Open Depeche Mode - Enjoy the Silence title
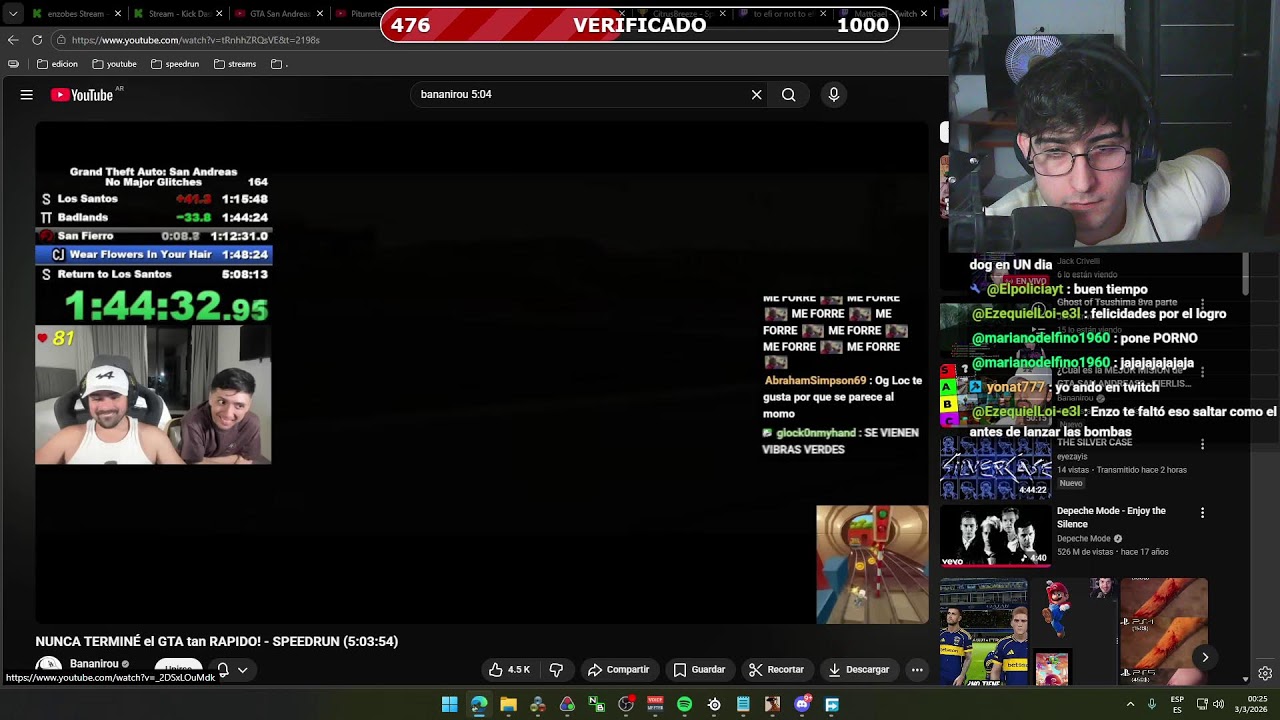The image size is (1280, 720). point(1111,517)
